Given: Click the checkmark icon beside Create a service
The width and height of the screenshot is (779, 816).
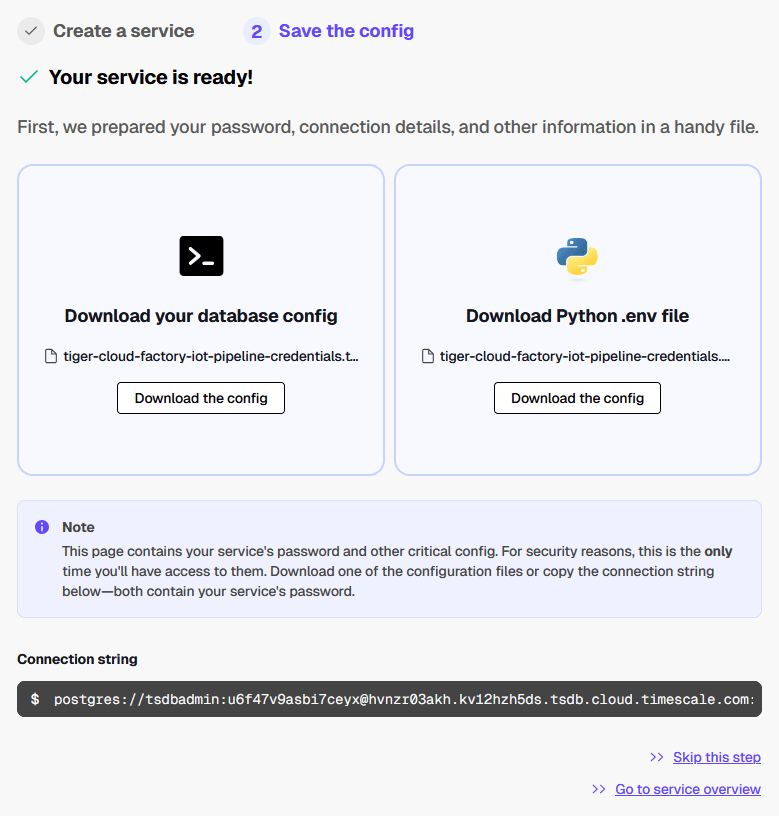Looking at the screenshot, I should 31,31.
